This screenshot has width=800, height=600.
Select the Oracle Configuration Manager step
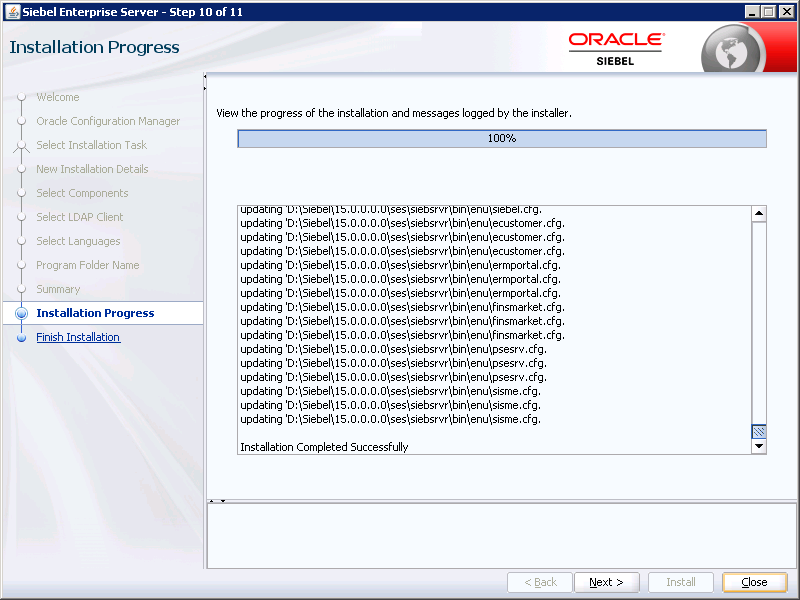(108, 121)
